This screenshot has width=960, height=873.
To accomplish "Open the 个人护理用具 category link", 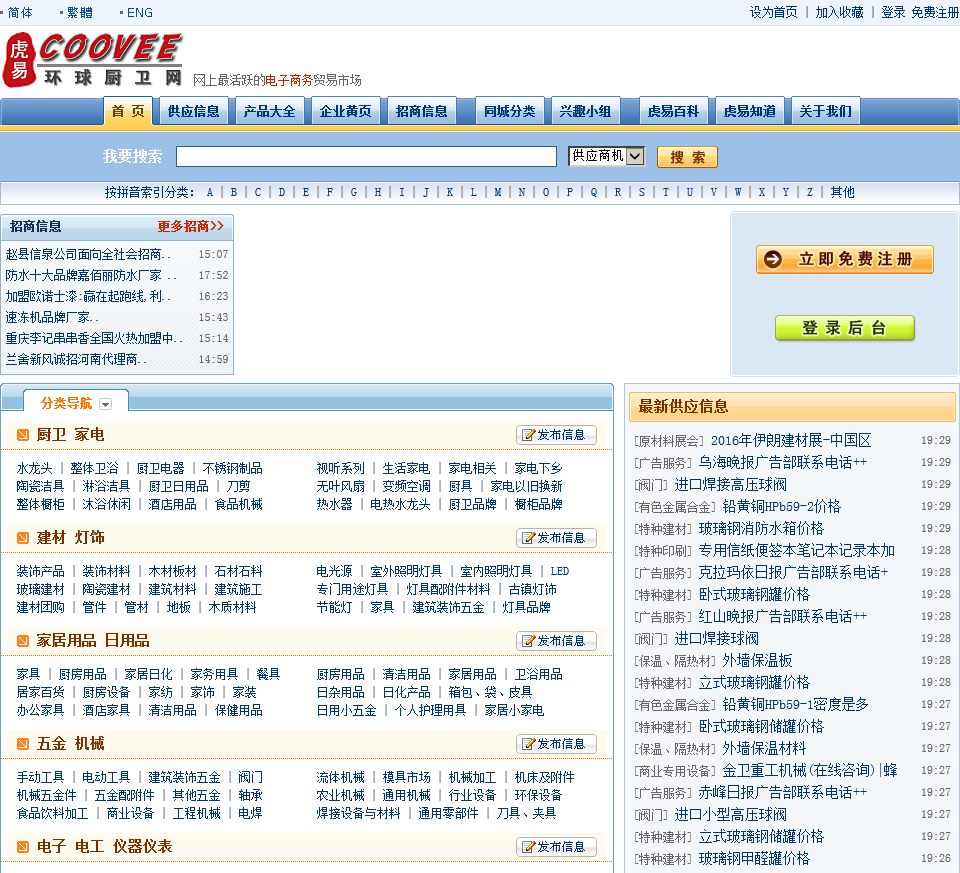I will point(430,710).
